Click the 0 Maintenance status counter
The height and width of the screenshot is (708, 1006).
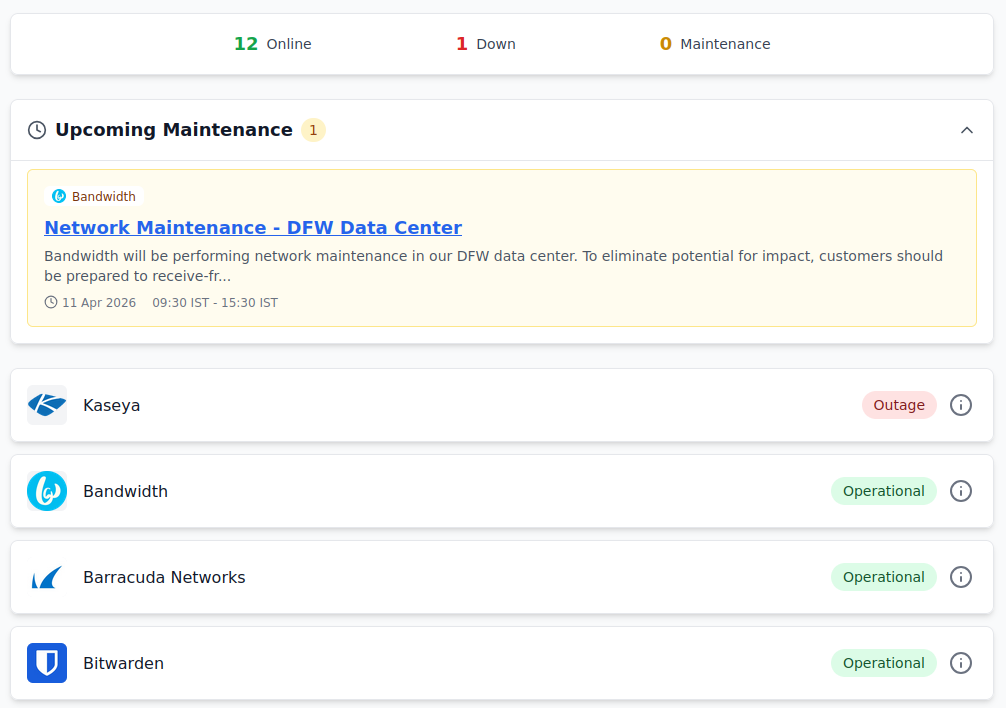(x=714, y=44)
